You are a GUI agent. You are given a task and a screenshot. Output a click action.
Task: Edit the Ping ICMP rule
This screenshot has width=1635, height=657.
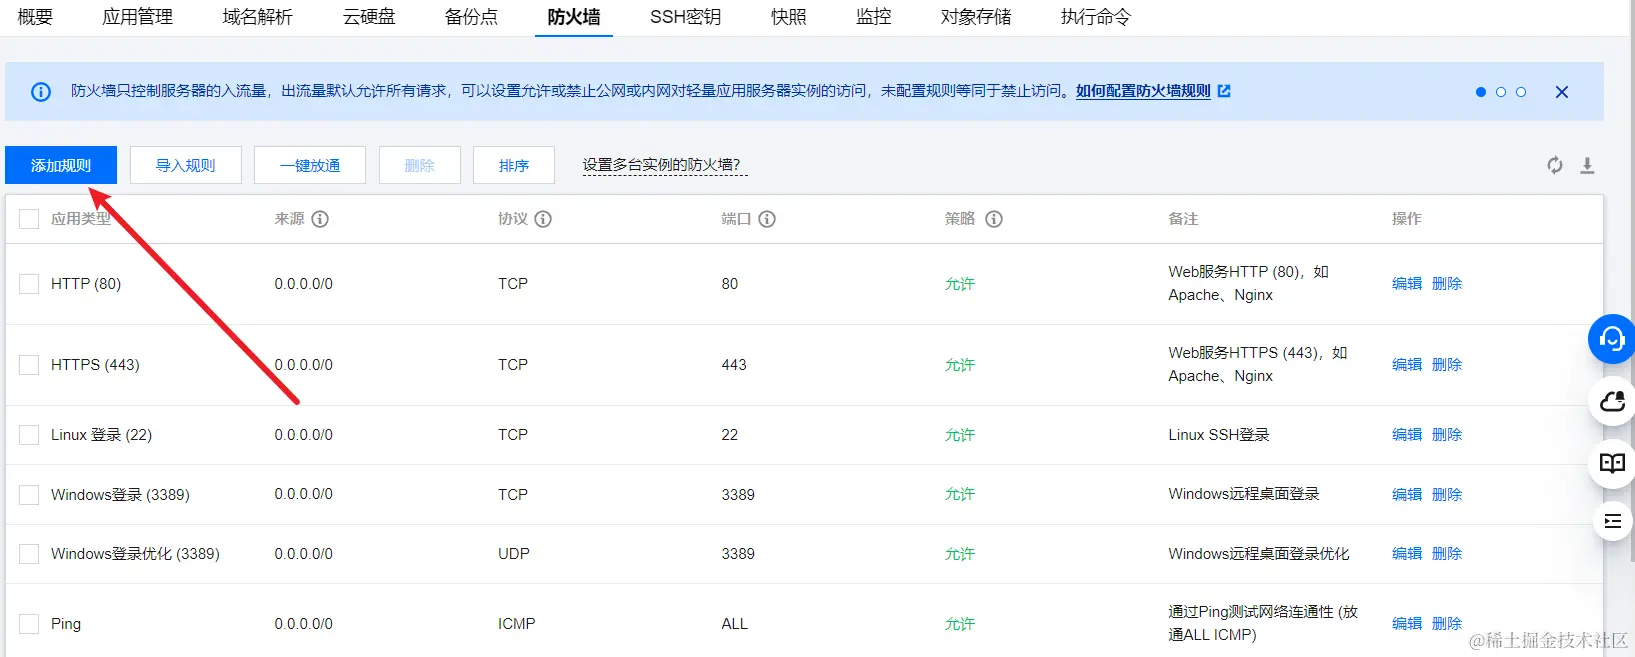1407,624
